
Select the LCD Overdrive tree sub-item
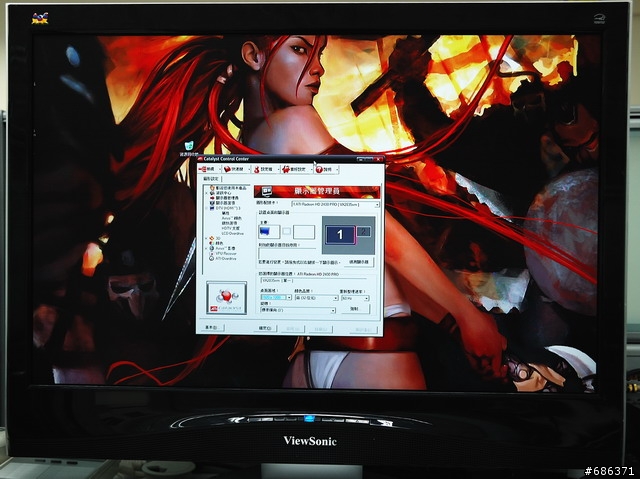coord(233,234)
